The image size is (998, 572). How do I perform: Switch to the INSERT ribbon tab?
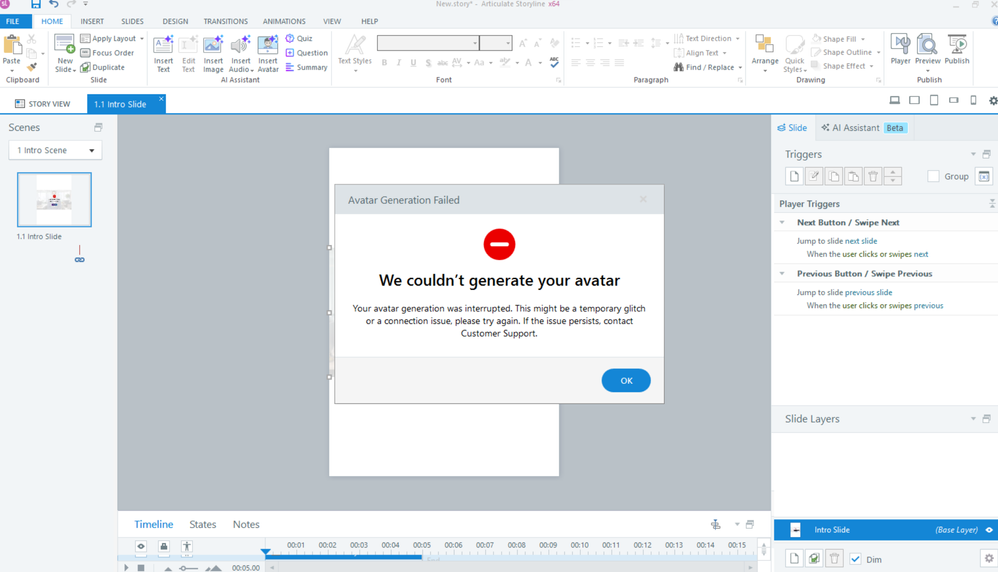[x=92, y=21]
